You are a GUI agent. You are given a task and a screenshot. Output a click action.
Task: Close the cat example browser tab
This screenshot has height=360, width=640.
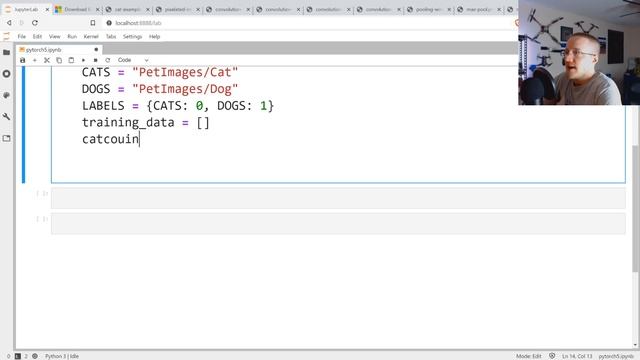[x=148, y=9]
